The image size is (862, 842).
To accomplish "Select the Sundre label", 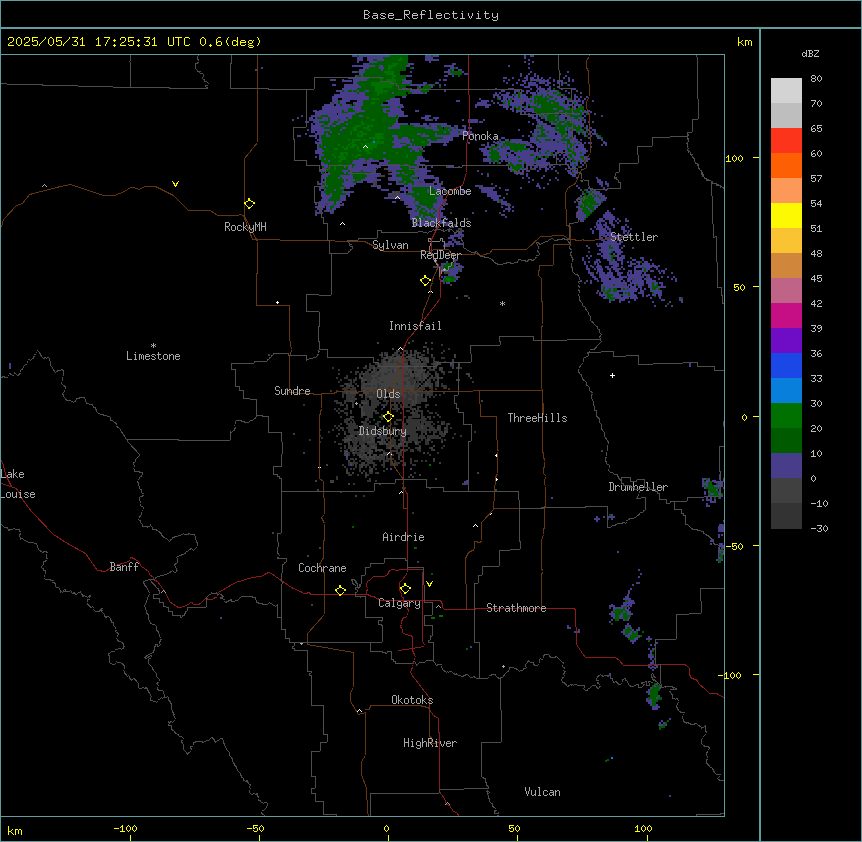I will [292, 391].
